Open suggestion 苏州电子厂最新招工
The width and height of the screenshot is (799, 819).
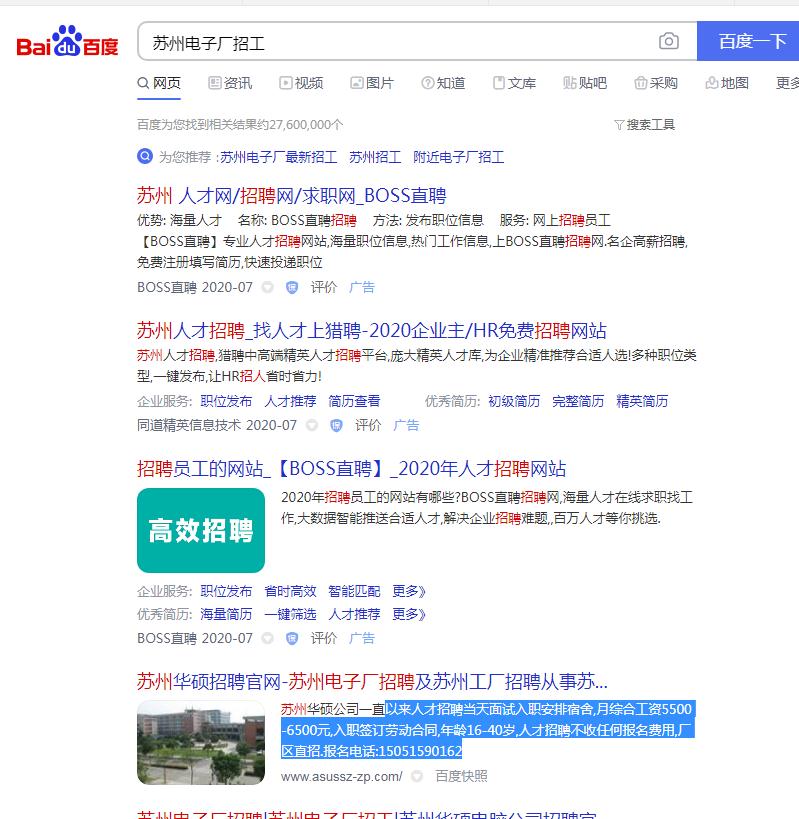(278, 157)
